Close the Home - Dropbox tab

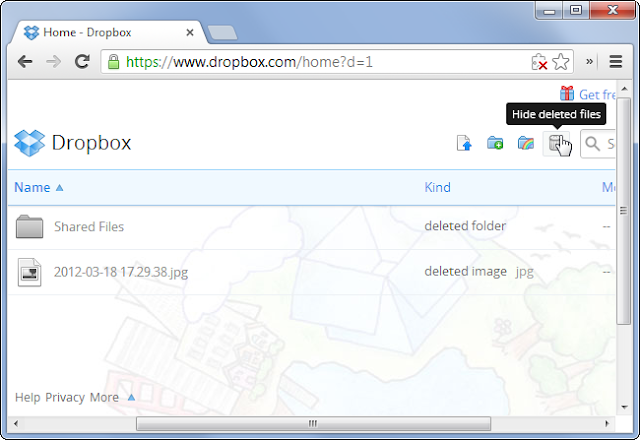190,33
